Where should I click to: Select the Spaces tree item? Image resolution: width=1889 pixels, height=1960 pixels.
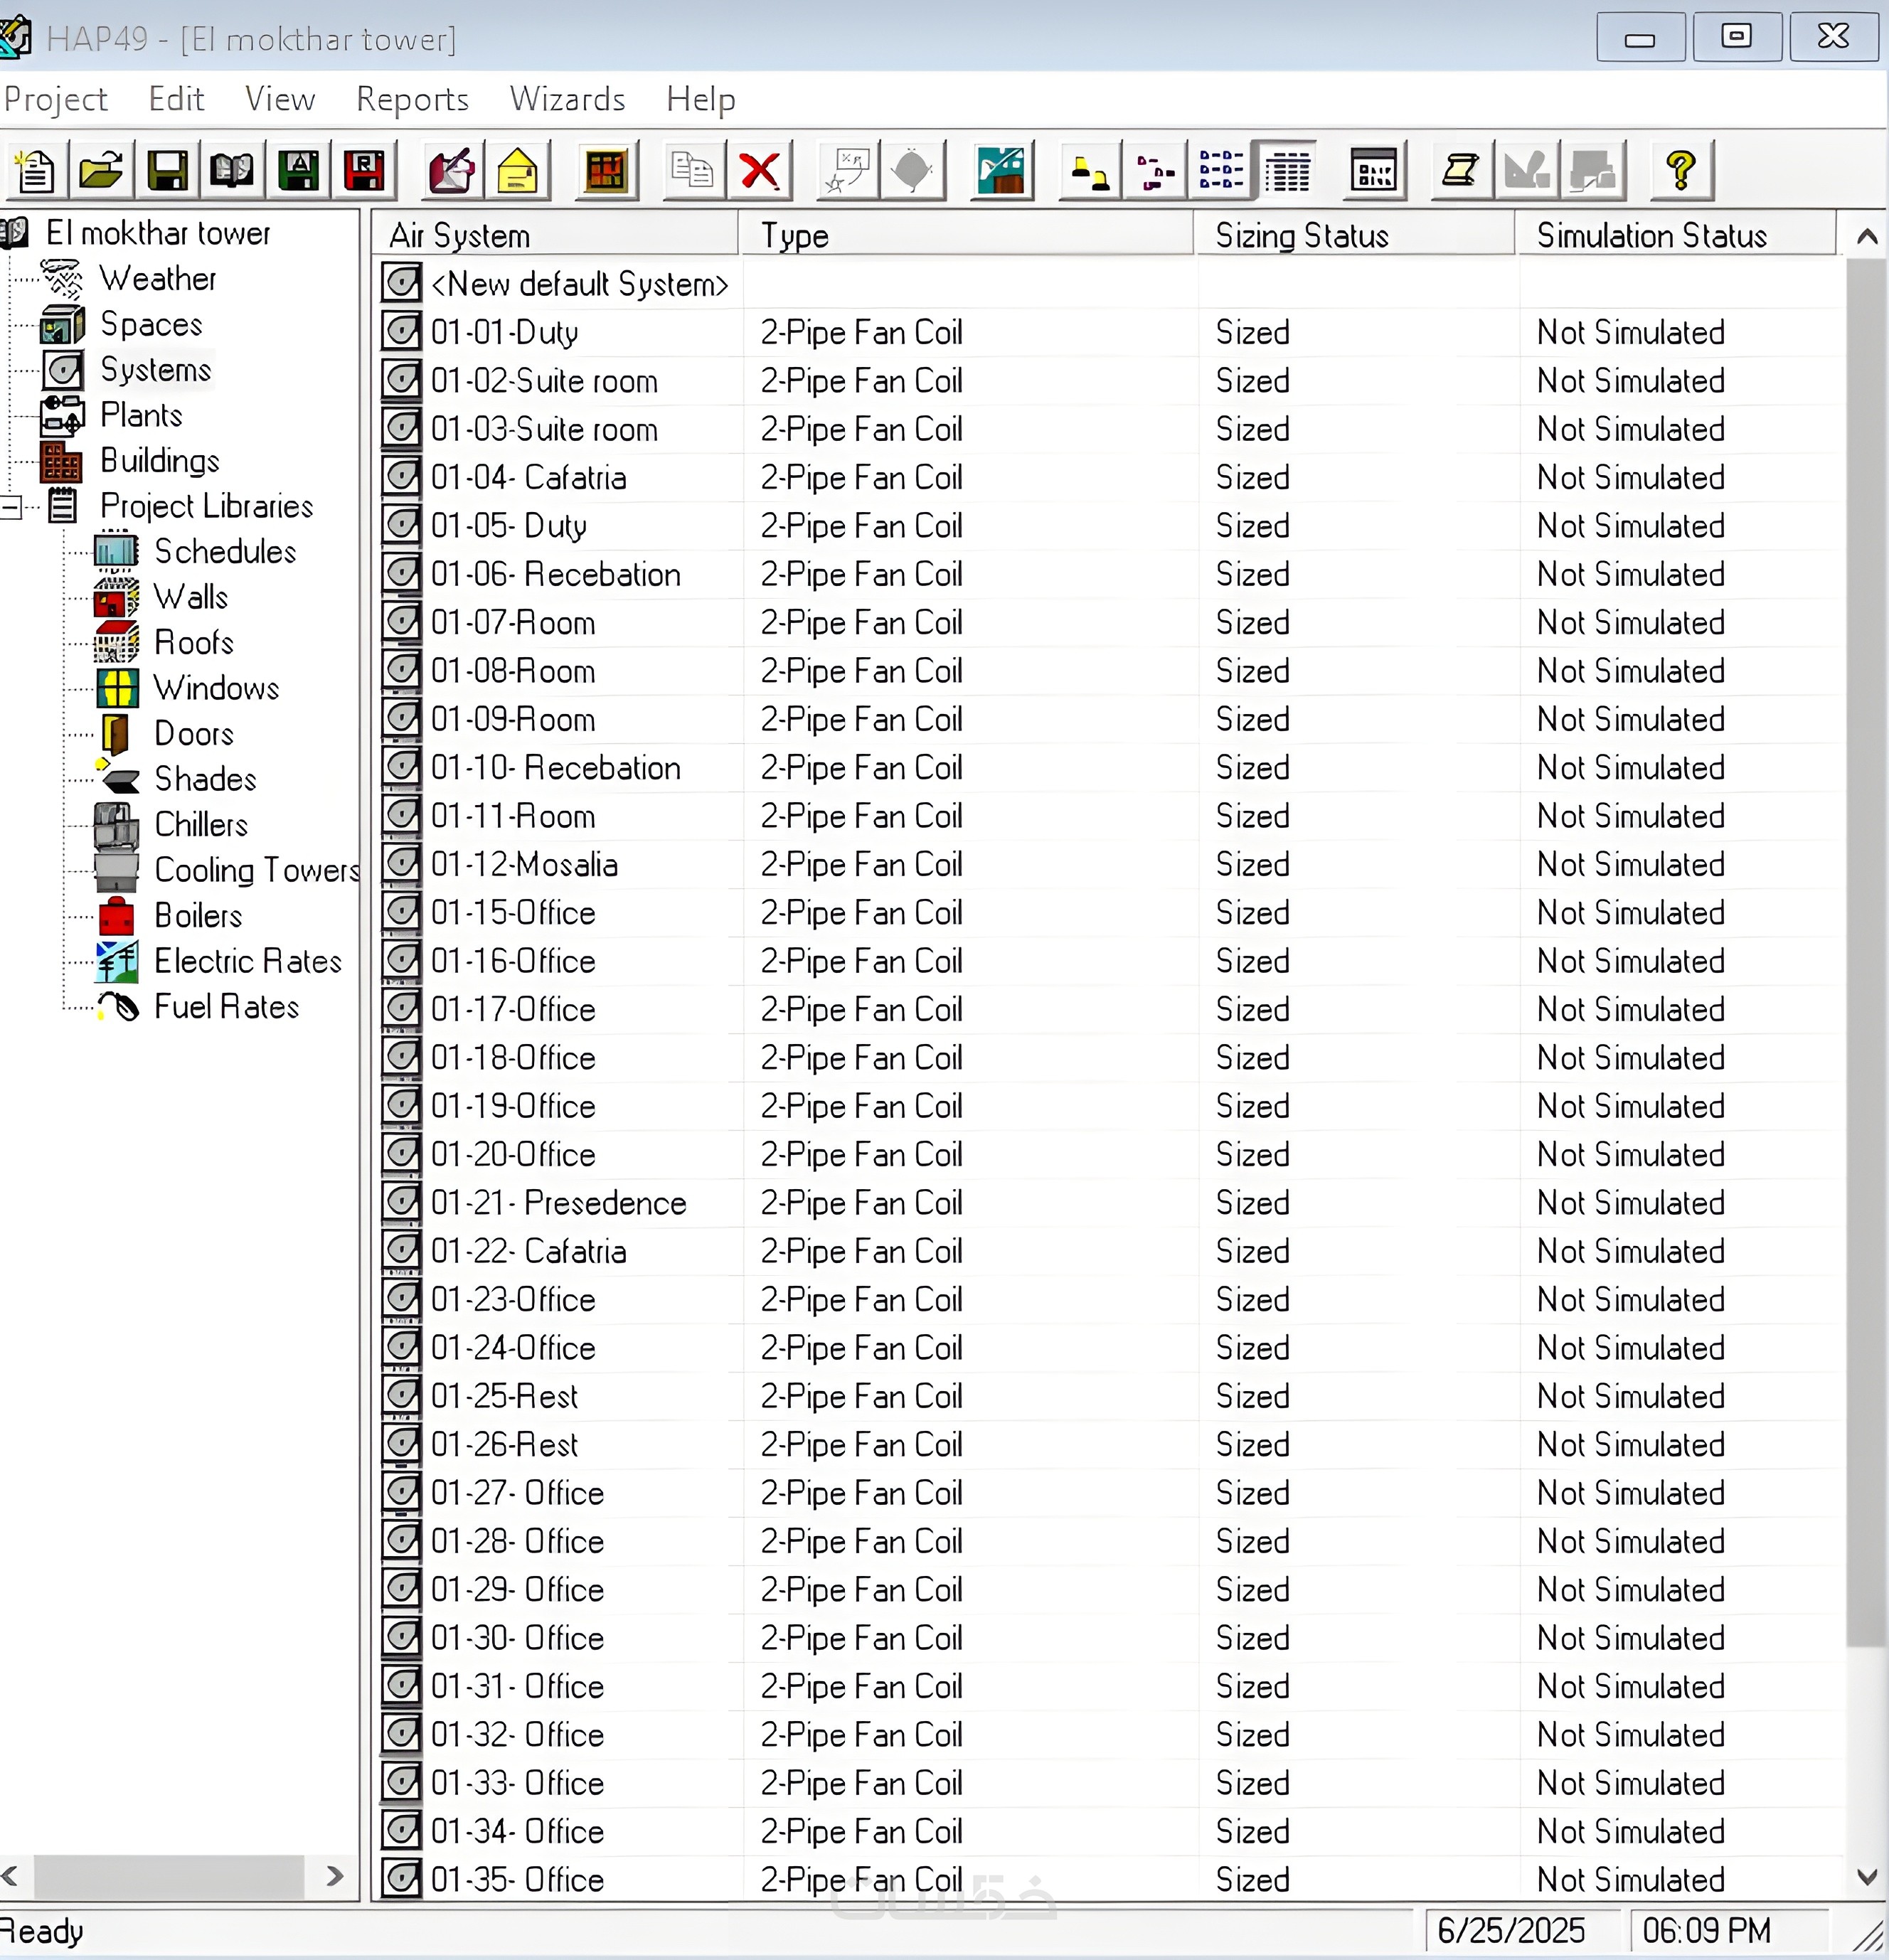[x=151, y=325]
